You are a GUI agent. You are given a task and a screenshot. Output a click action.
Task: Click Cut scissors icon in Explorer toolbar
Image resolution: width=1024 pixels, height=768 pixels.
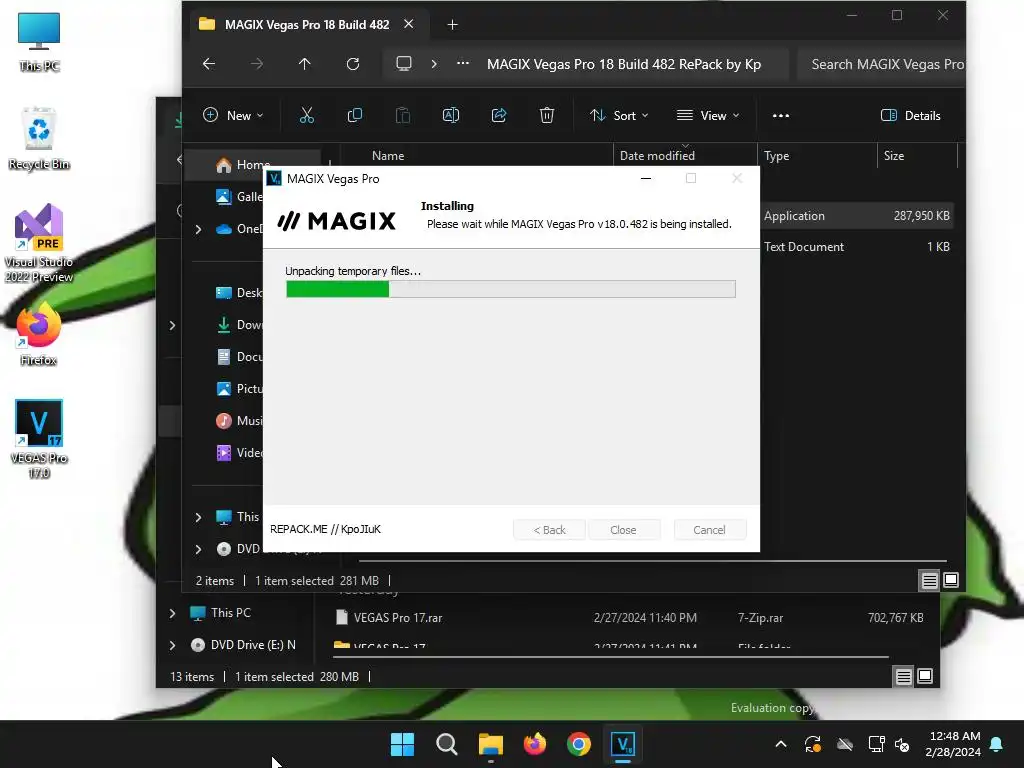pyautogui.click(x=306, y=116)
